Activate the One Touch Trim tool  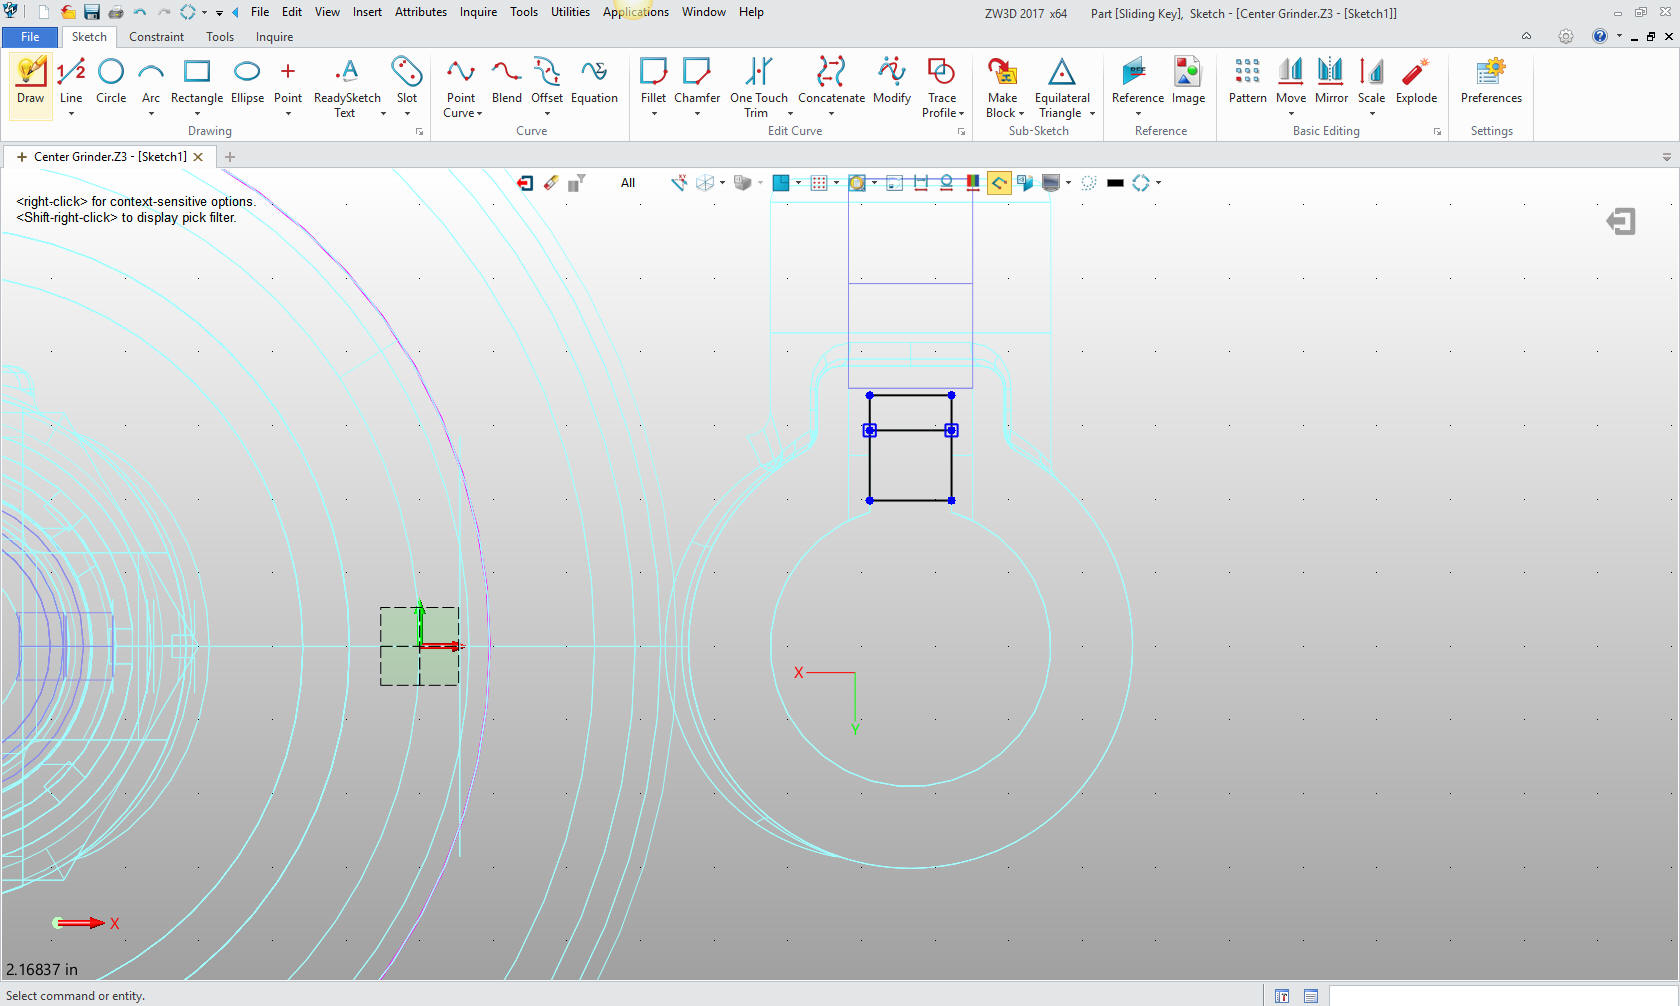click(x=759, y=88)
